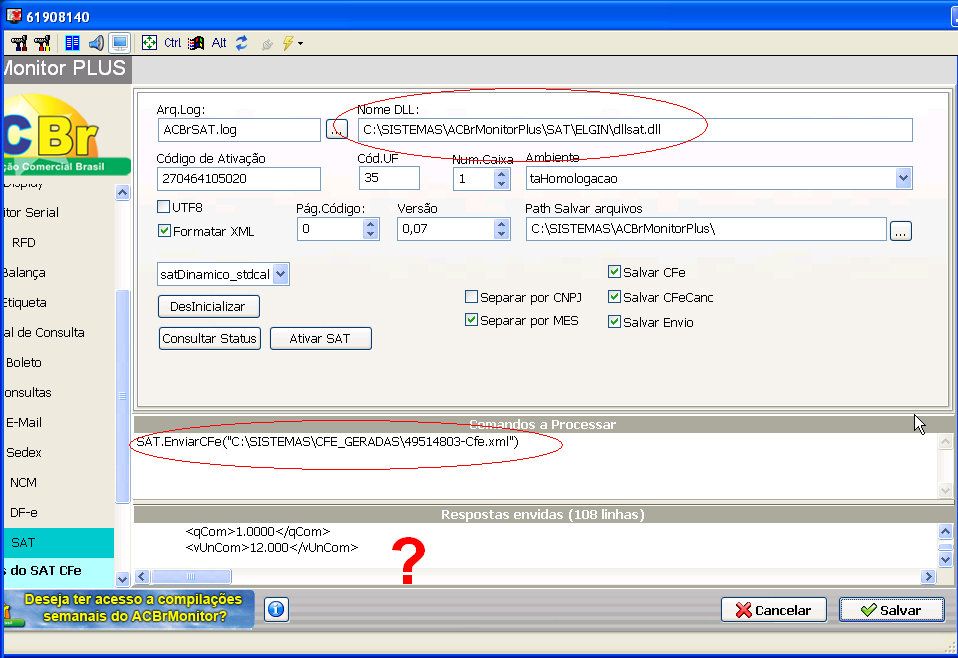Decrease the Num.Caixa spinner value
The width and height of the screenshot is (958, 658).
502,183
